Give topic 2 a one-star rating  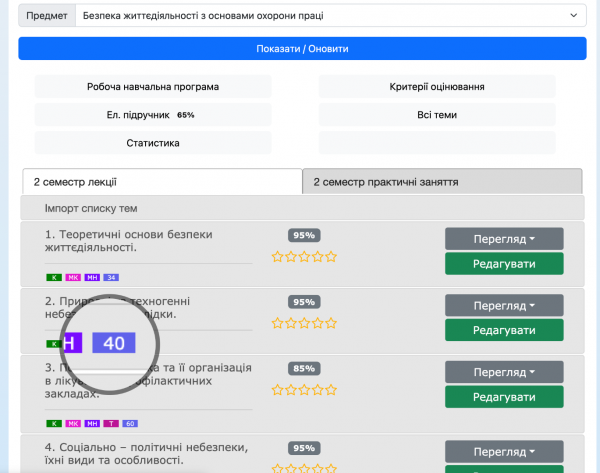277,323
